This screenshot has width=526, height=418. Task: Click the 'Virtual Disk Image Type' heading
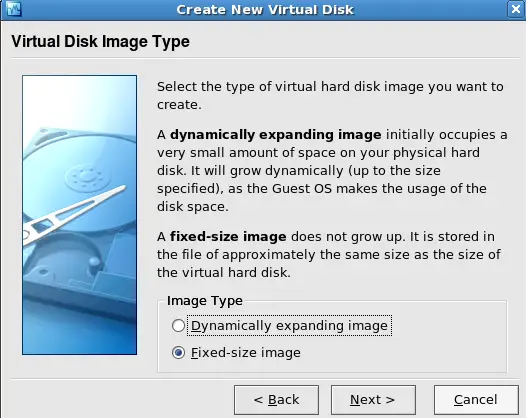point(101,42)
